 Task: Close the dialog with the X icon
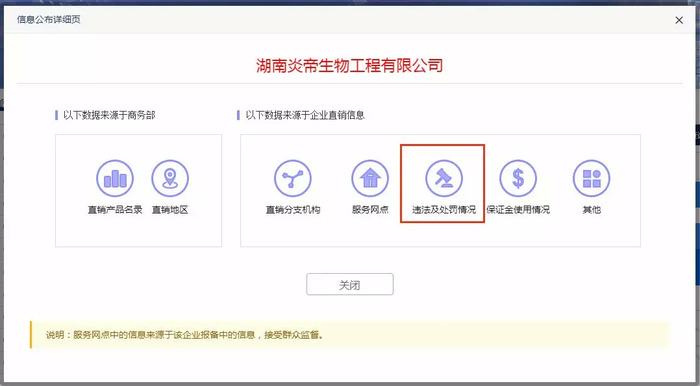click(x=679, y=20)
